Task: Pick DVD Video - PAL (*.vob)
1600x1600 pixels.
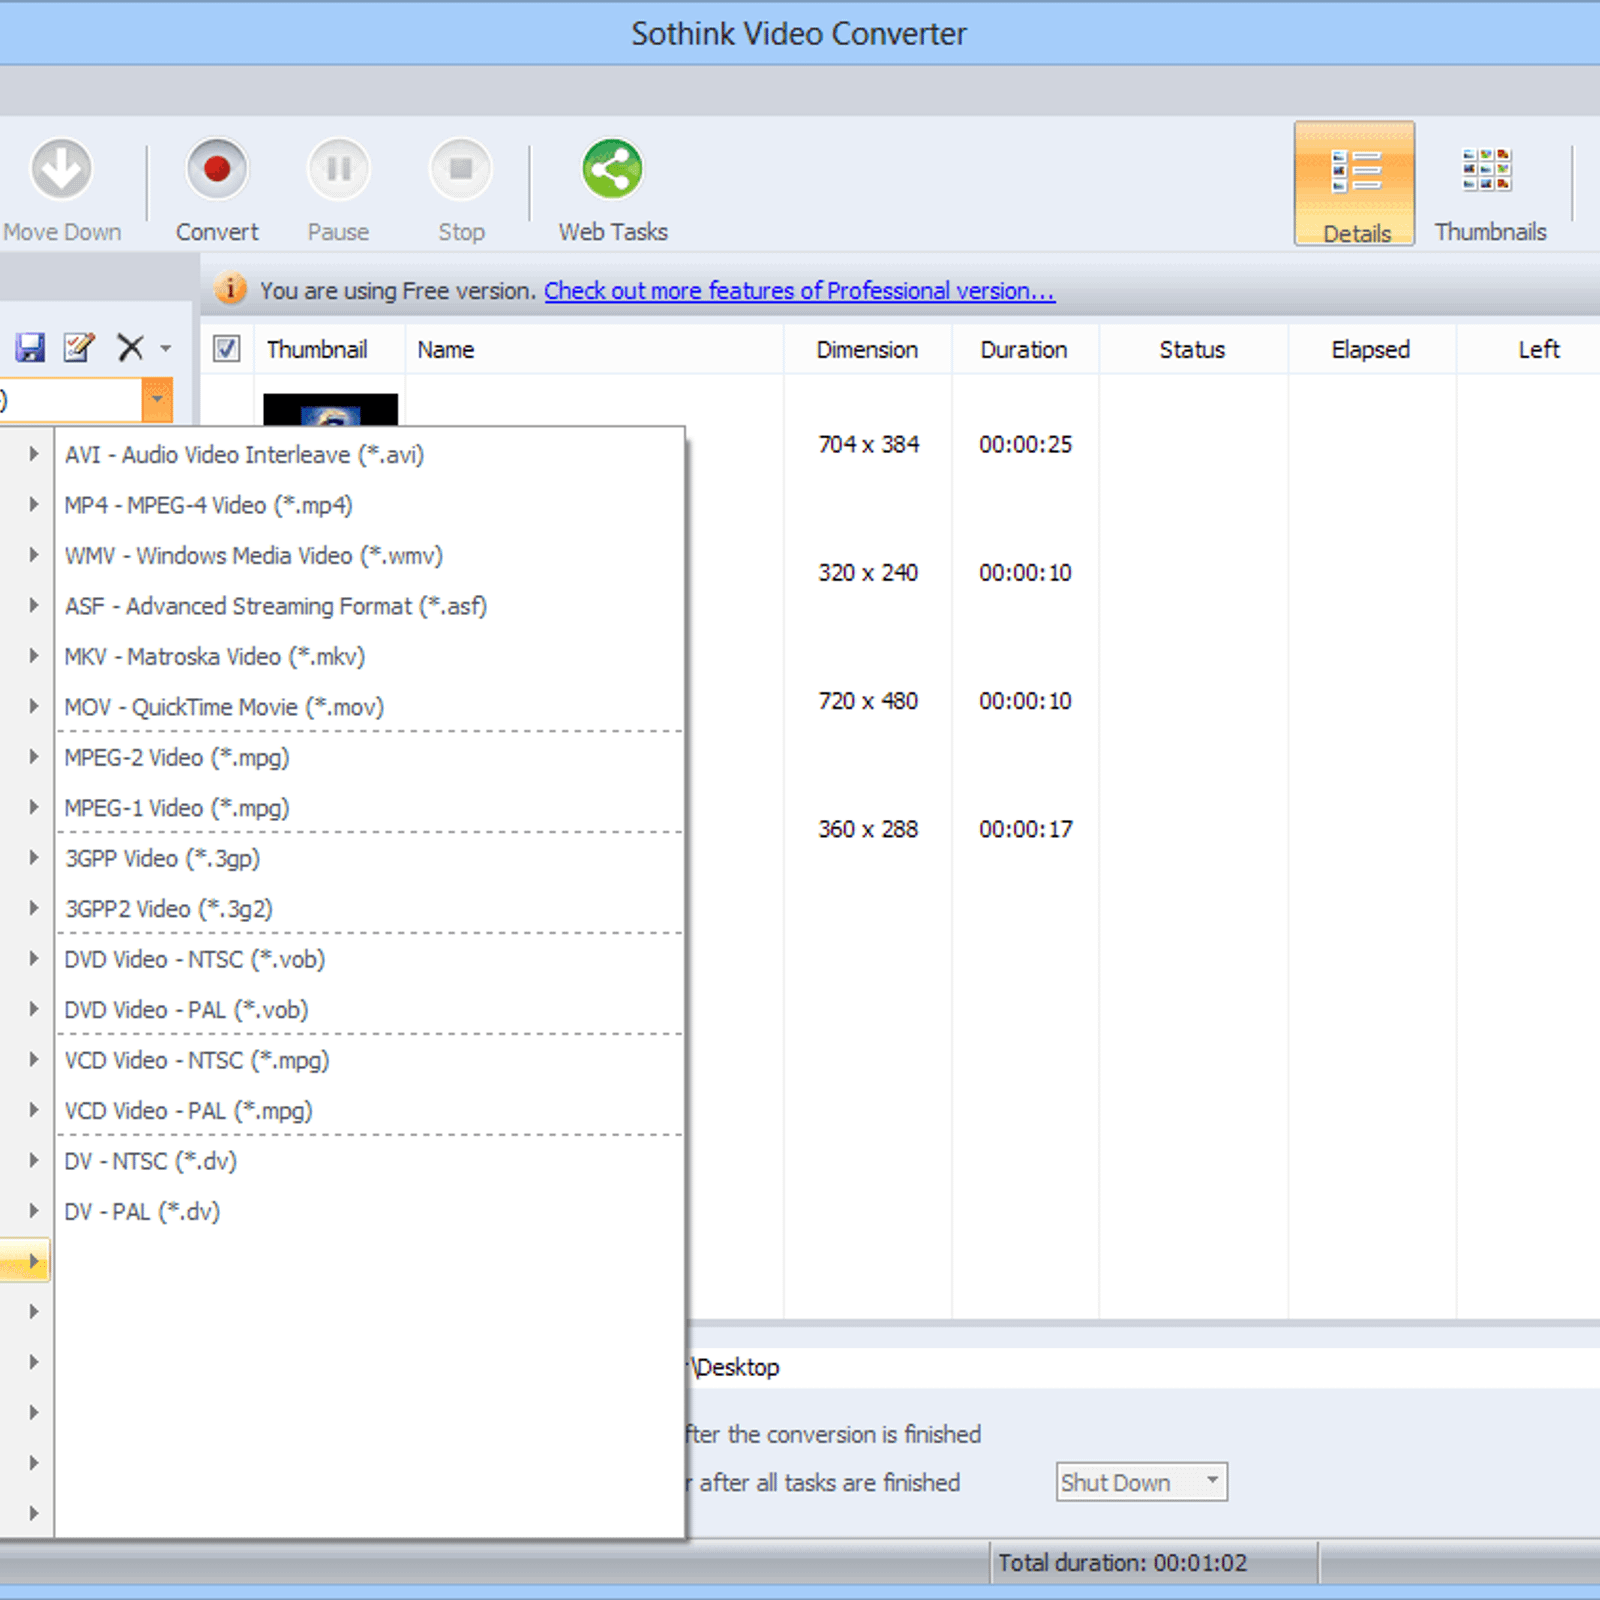Action: pos(370,1010)
